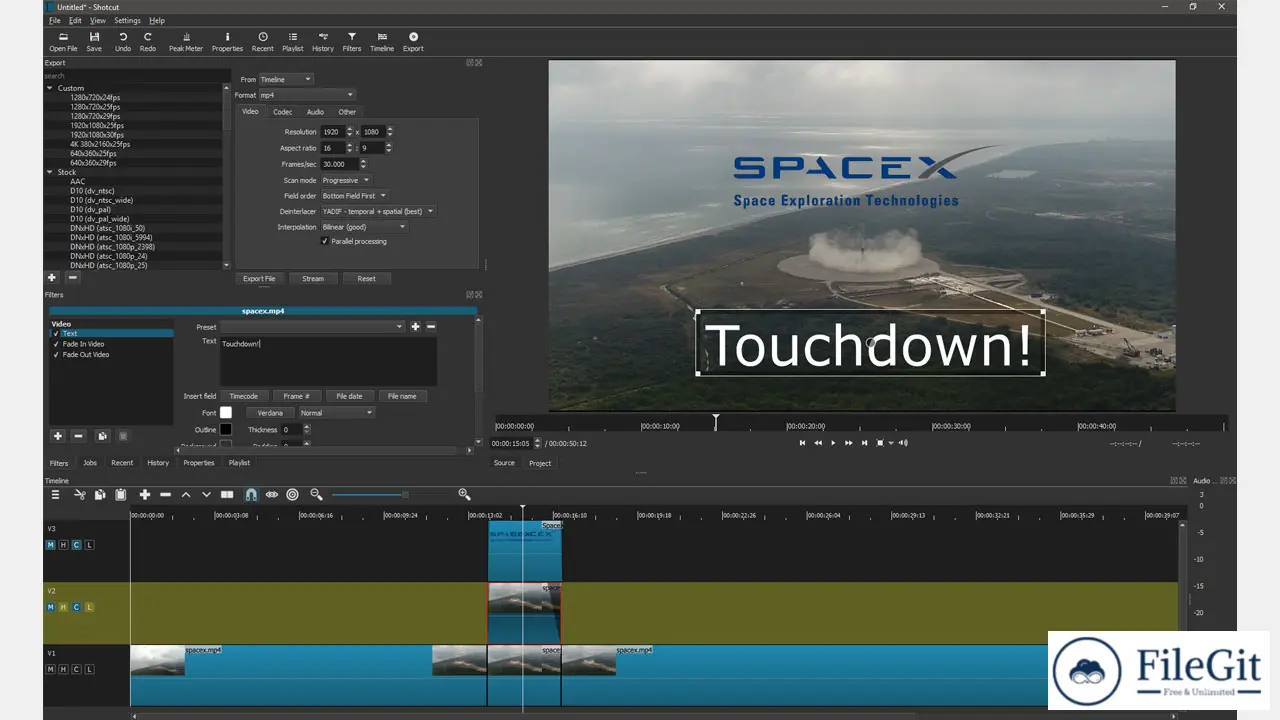This screenshot has height=720, width=1280.
Task: Lift the clip with the up chevron icon
Action: [x=186, y=494]
